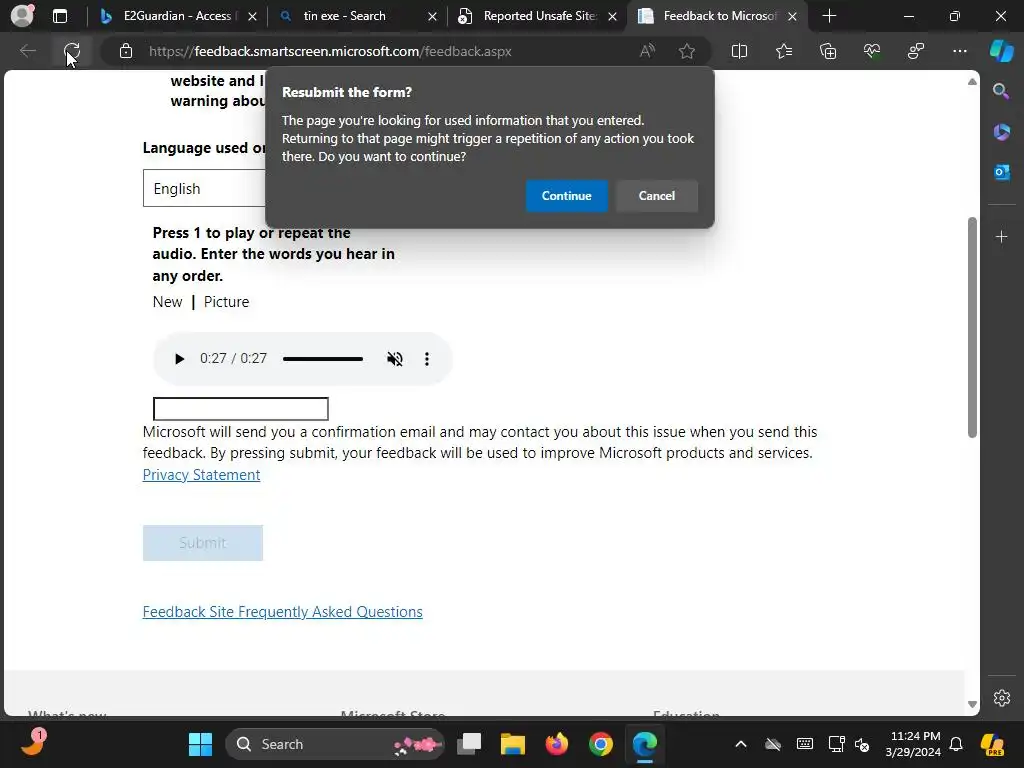Viewport: 1024px width, 768px height.
Task: Click the Submit button
Action: point(202,543)
